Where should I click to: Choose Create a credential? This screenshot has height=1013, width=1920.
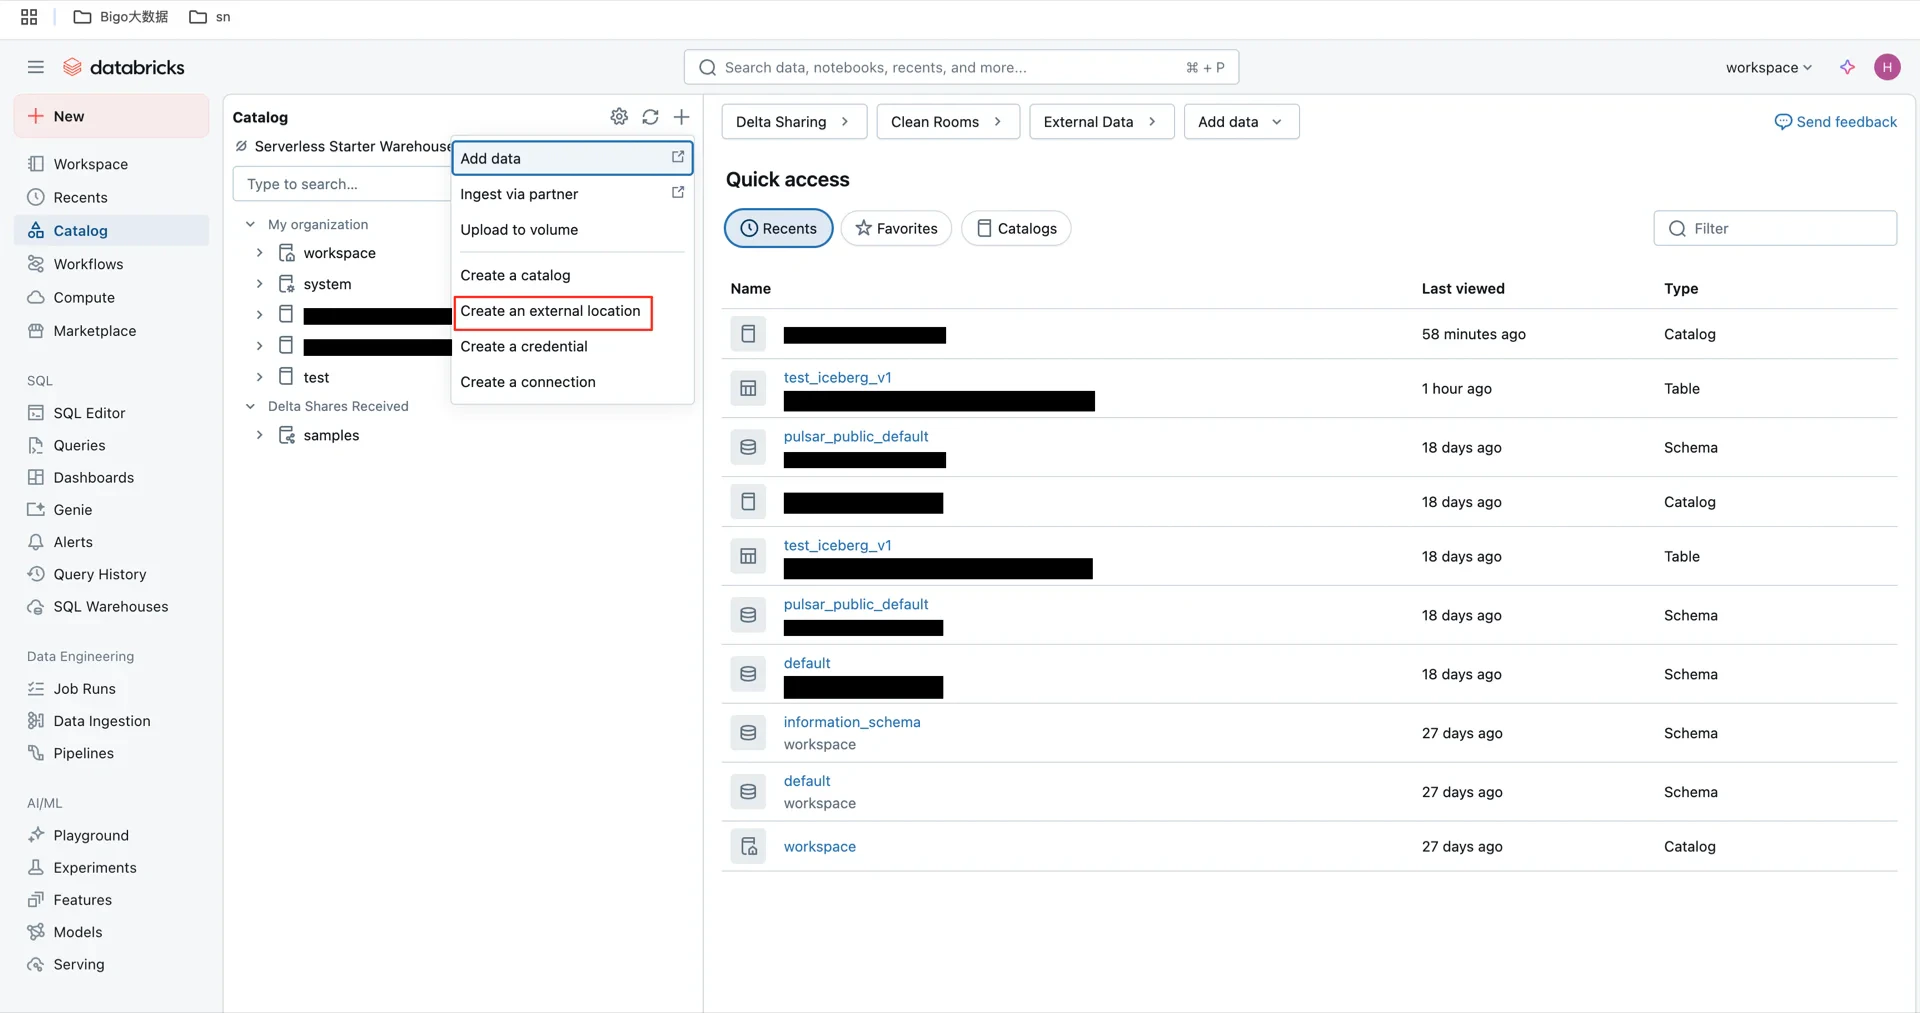point(572,346)
